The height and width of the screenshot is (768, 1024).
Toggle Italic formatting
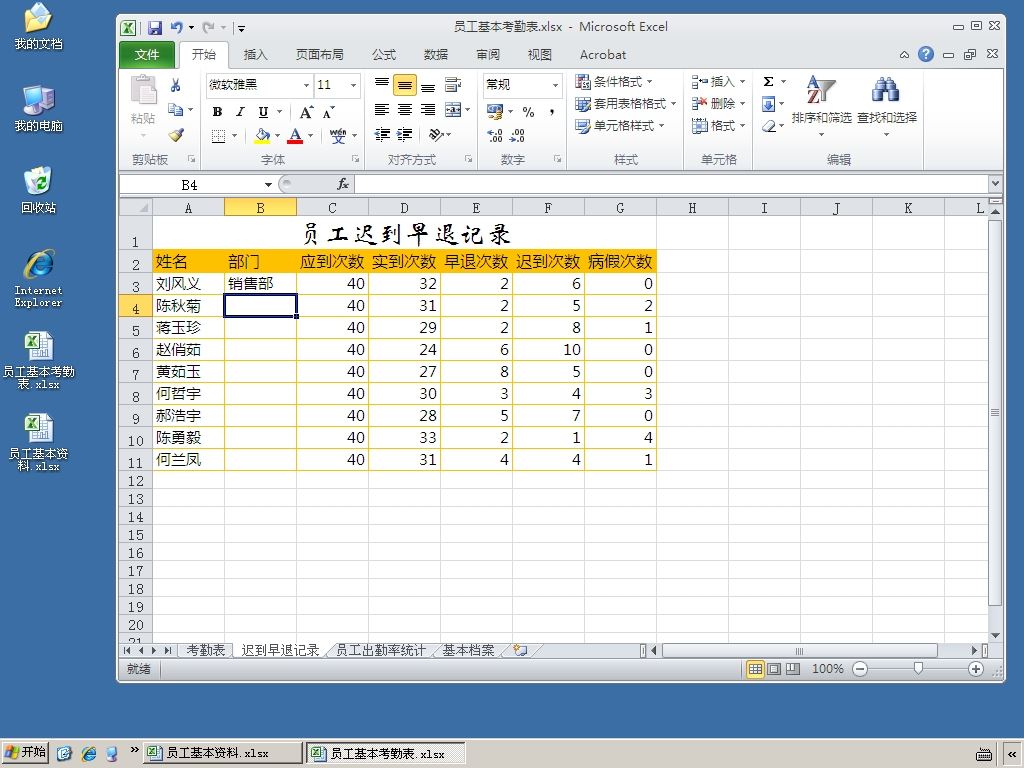tap(240, 112)
